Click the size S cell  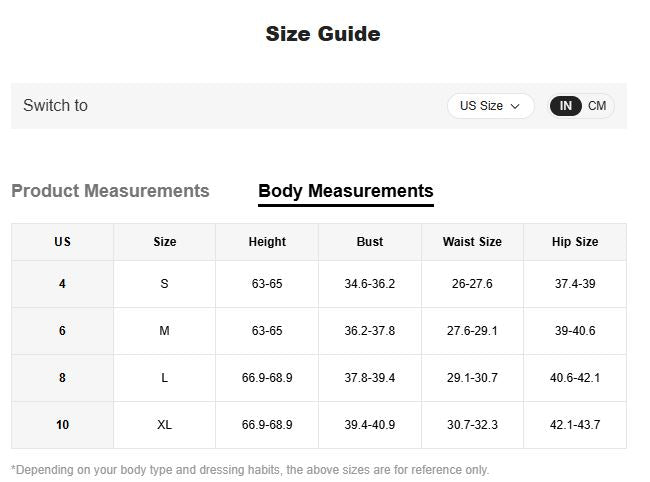click(x=165, y=284)
